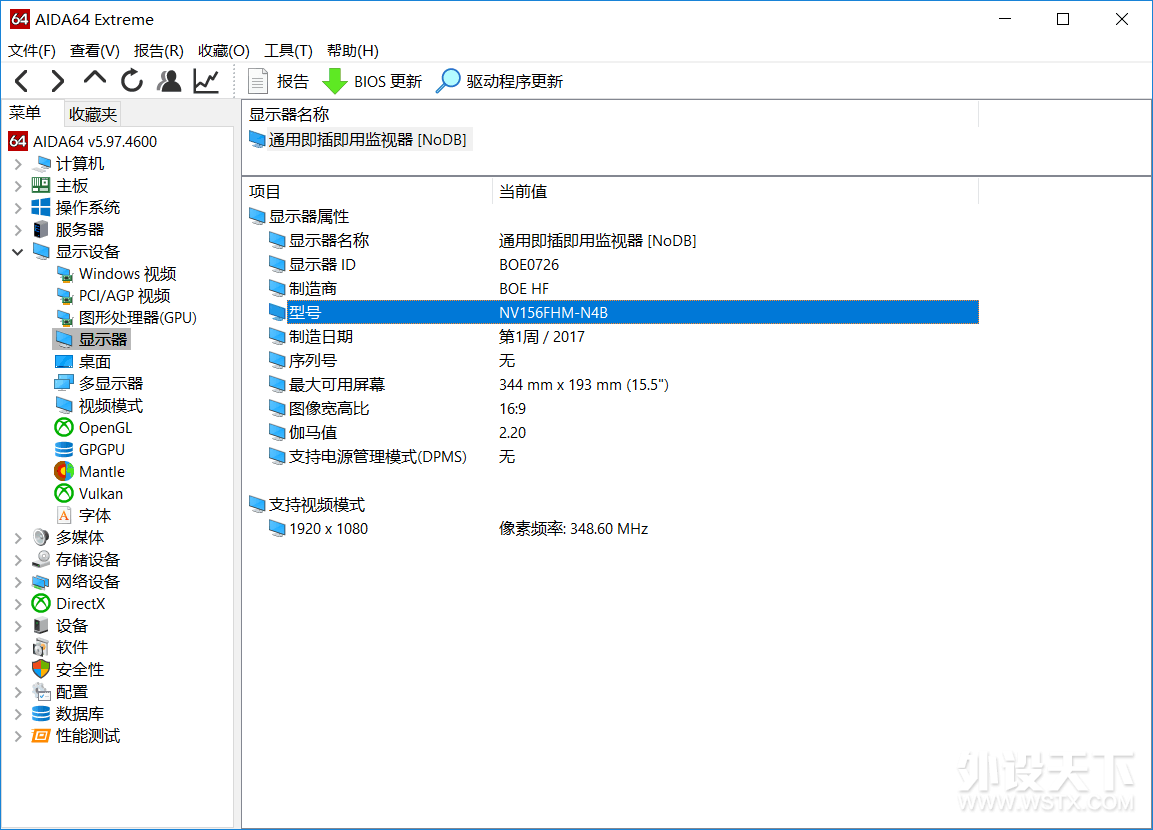Switch to the 菜单 tab

point(25,112)
